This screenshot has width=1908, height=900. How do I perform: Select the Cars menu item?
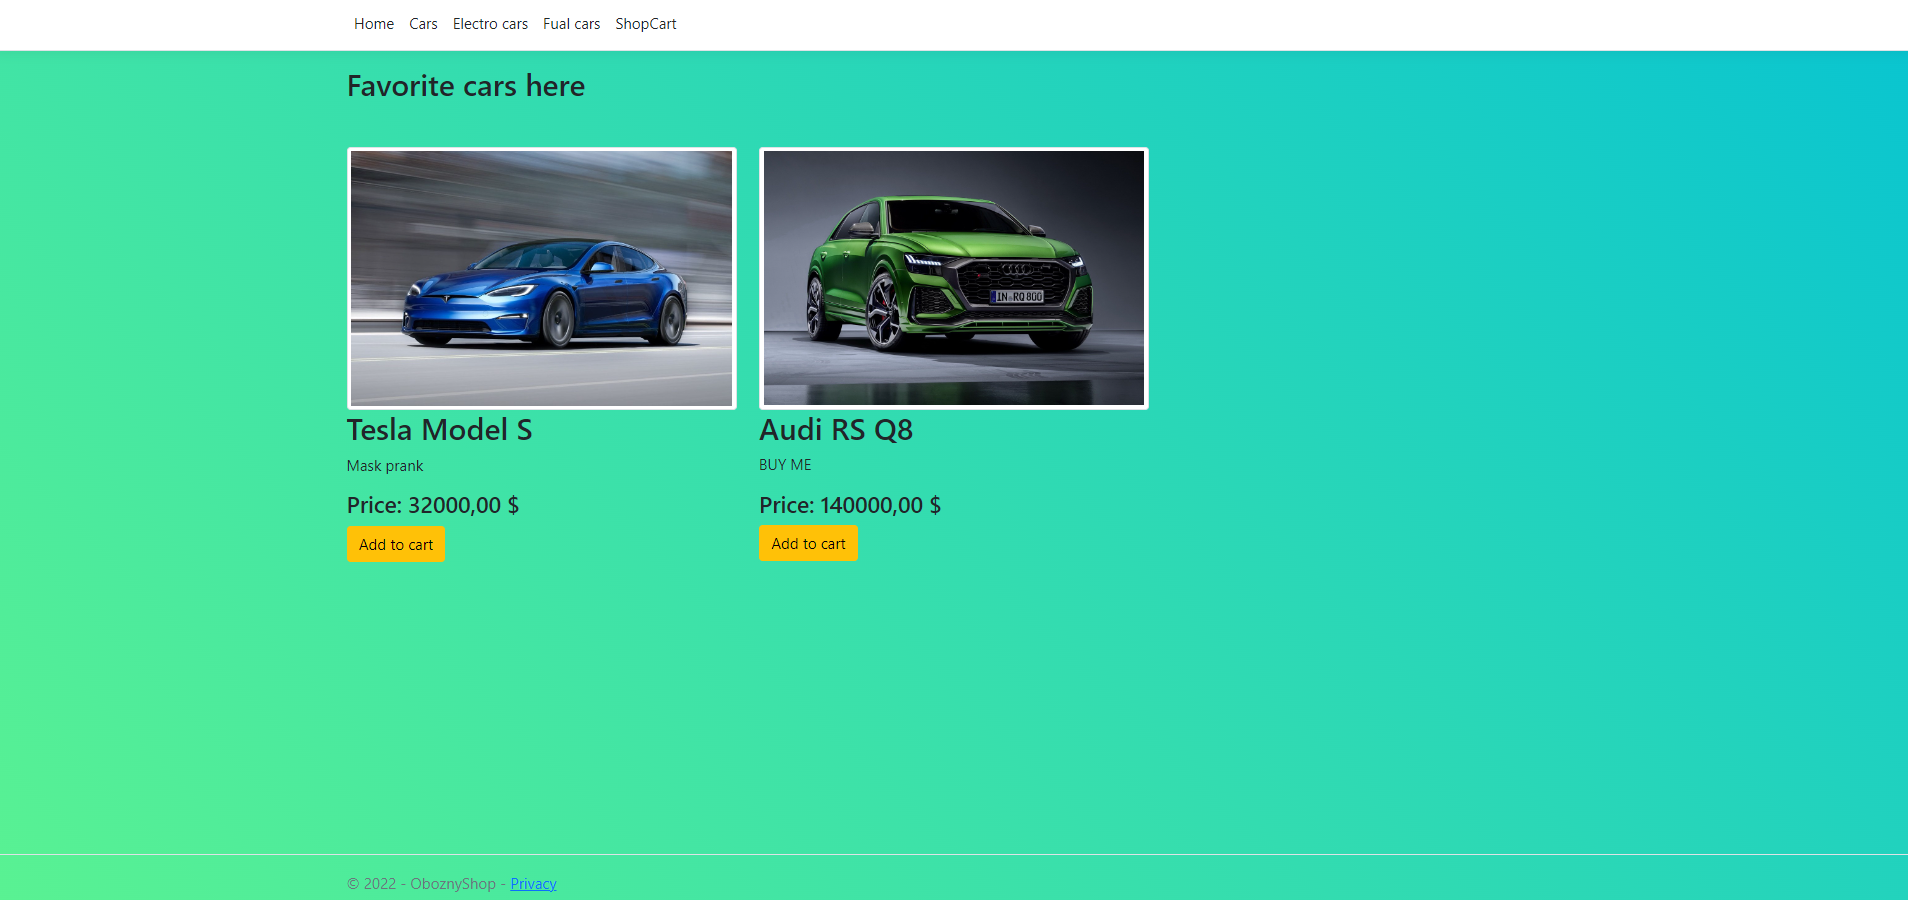tap(422, 23)
